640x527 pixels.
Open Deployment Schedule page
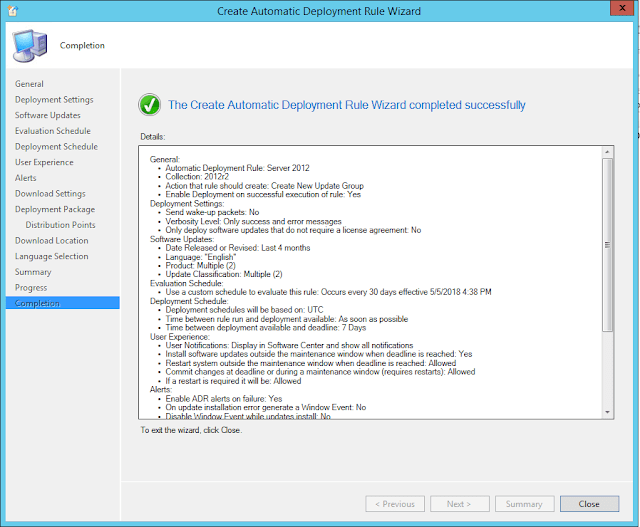[56, 147]
